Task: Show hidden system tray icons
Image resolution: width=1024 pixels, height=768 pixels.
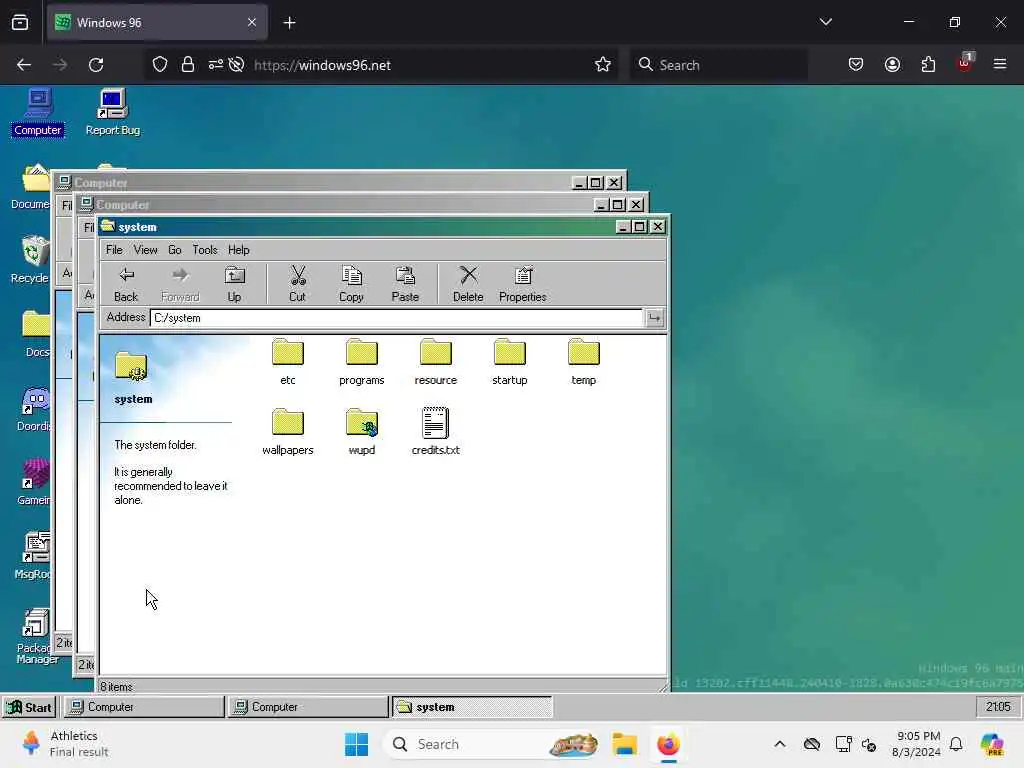Action: click(x=780, y=744)
